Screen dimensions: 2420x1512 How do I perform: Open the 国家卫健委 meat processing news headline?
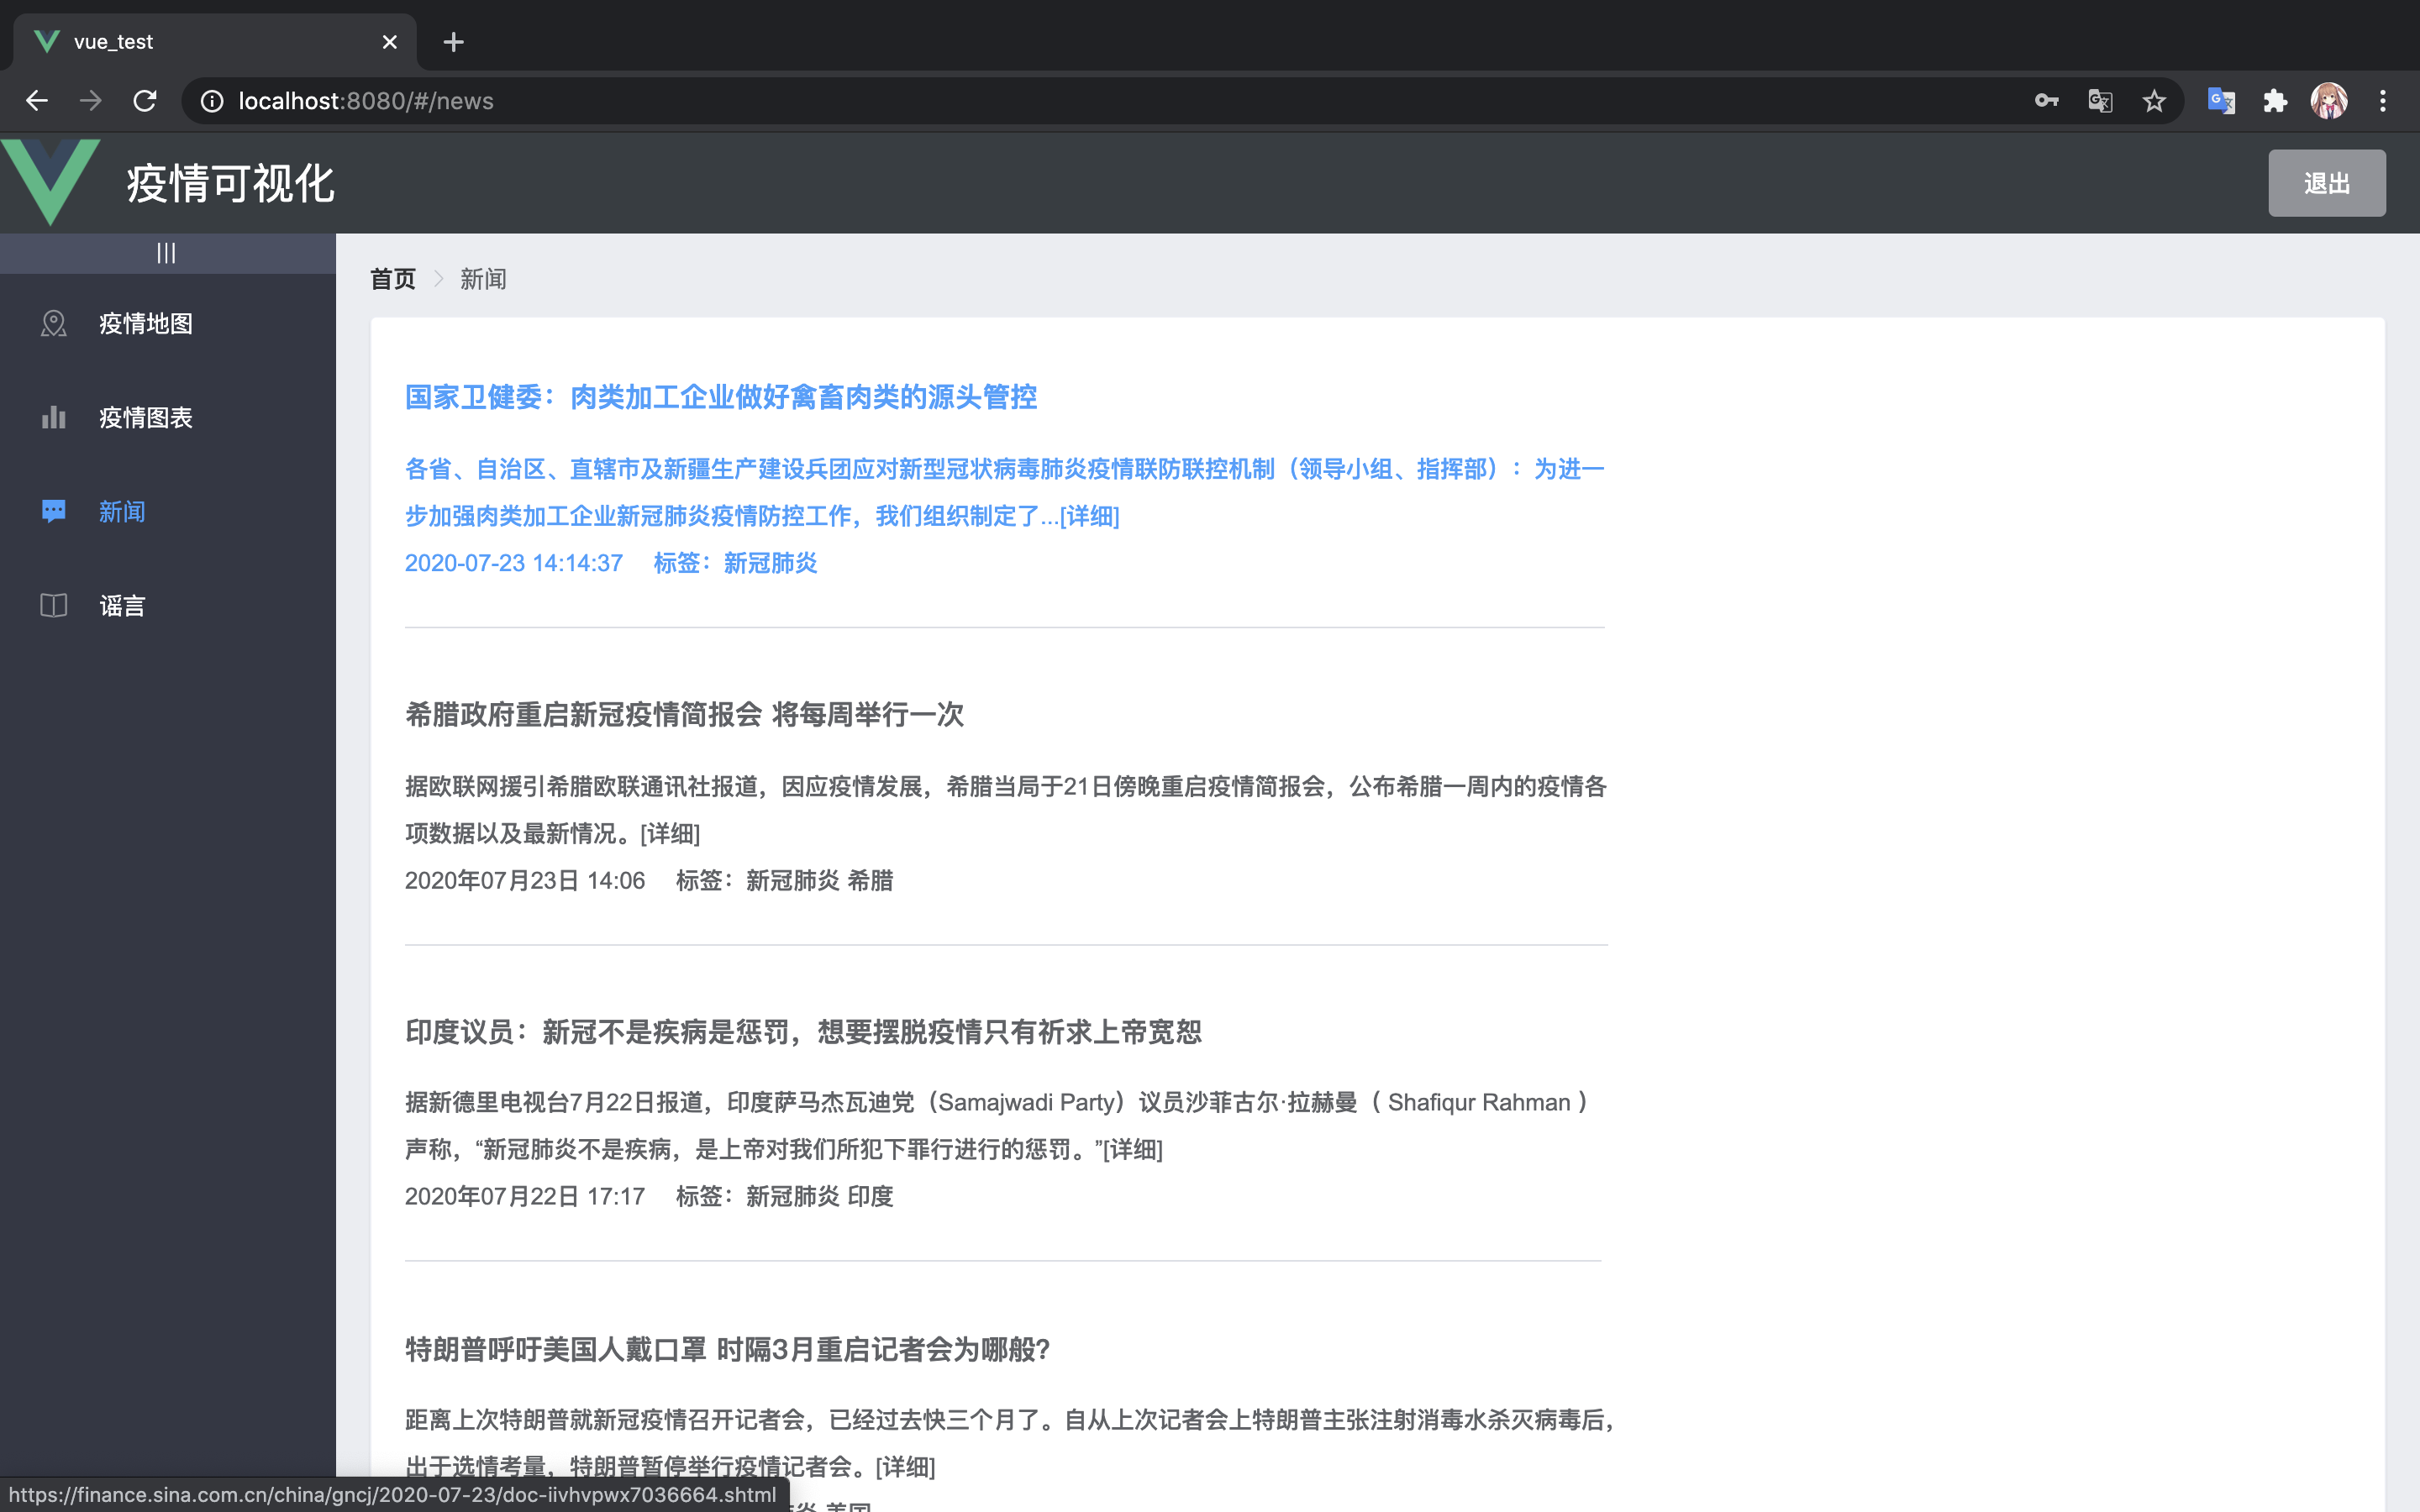(x=720, y=397)
